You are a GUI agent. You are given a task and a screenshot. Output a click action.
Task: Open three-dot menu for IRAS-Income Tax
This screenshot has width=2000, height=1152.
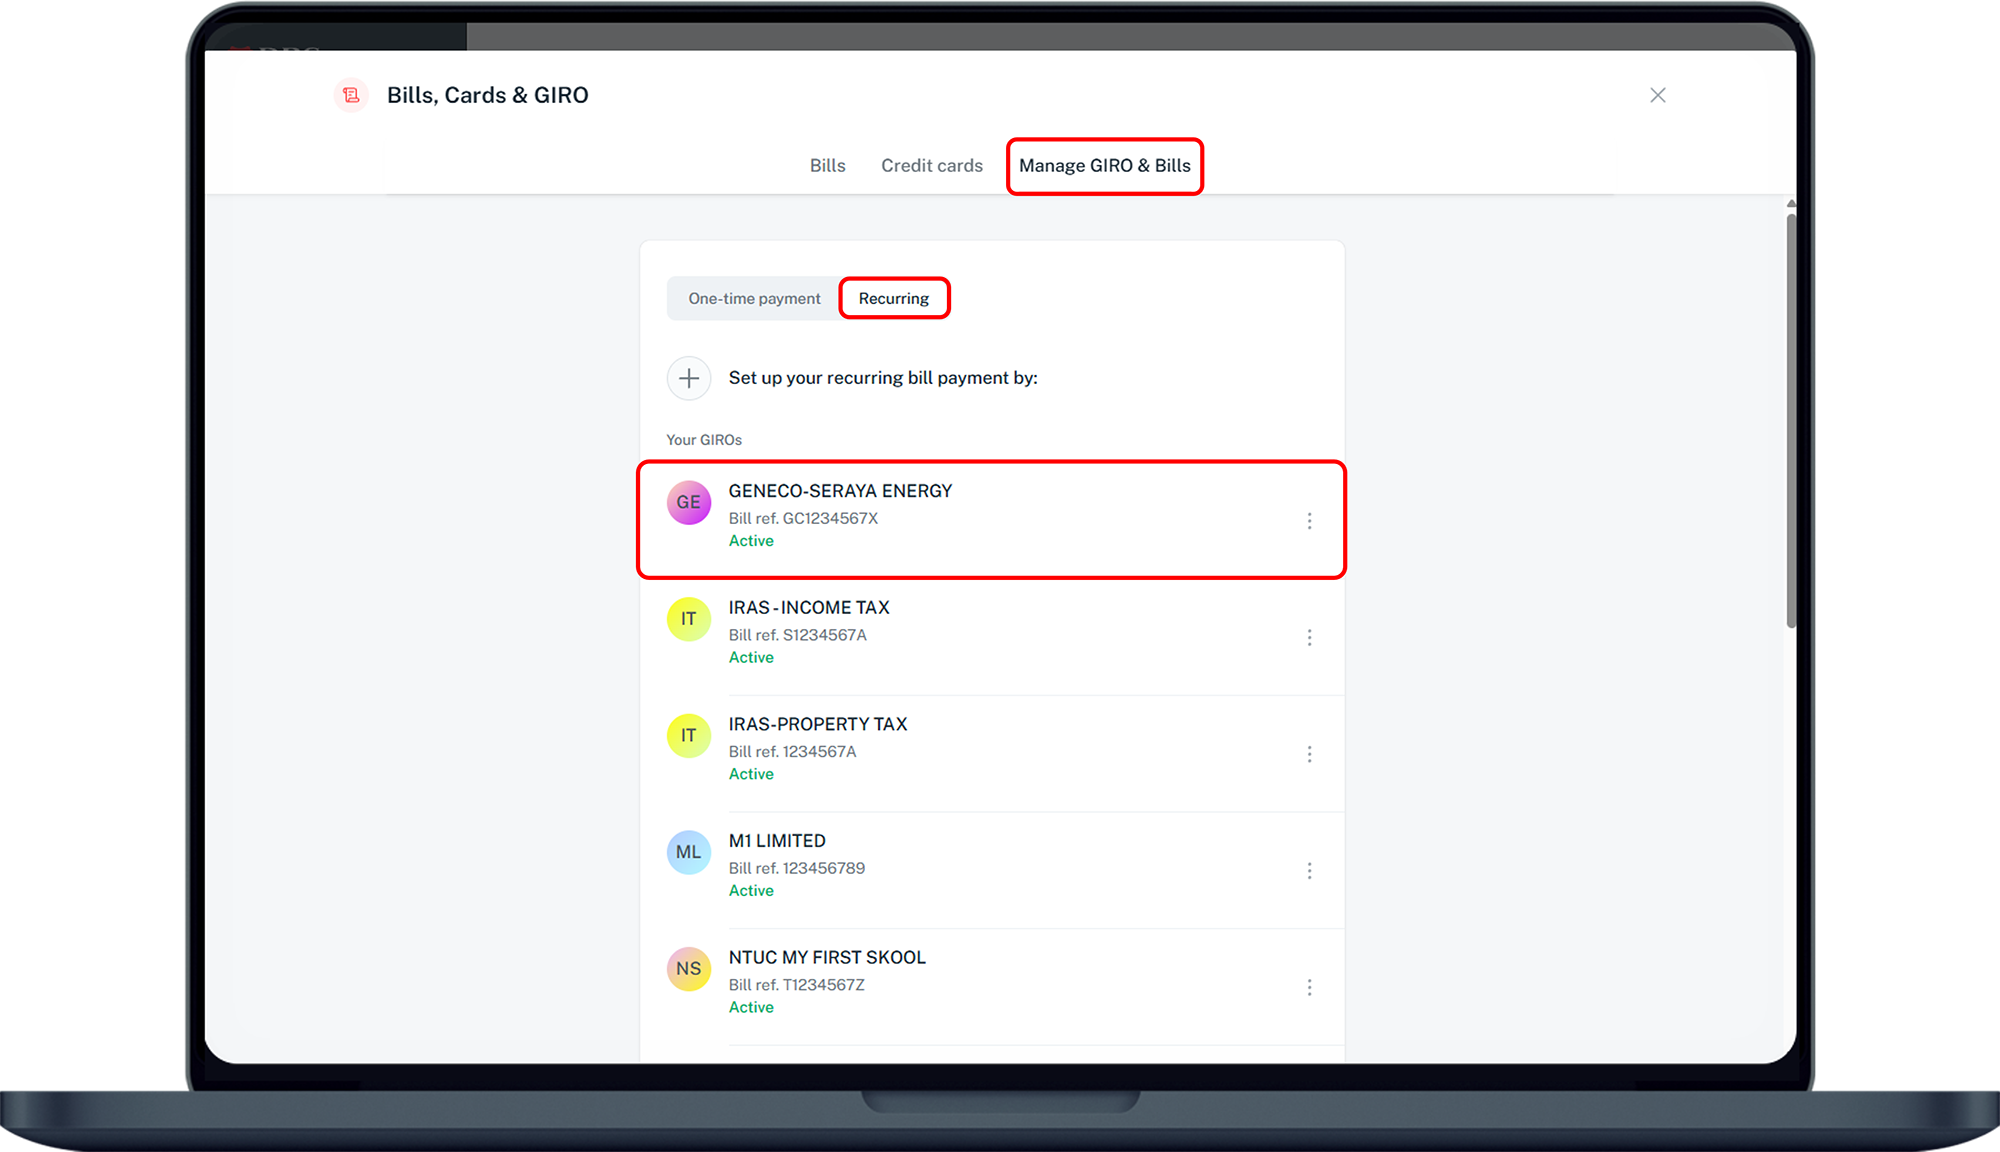pyautogui.click(x=1309, y=638)
